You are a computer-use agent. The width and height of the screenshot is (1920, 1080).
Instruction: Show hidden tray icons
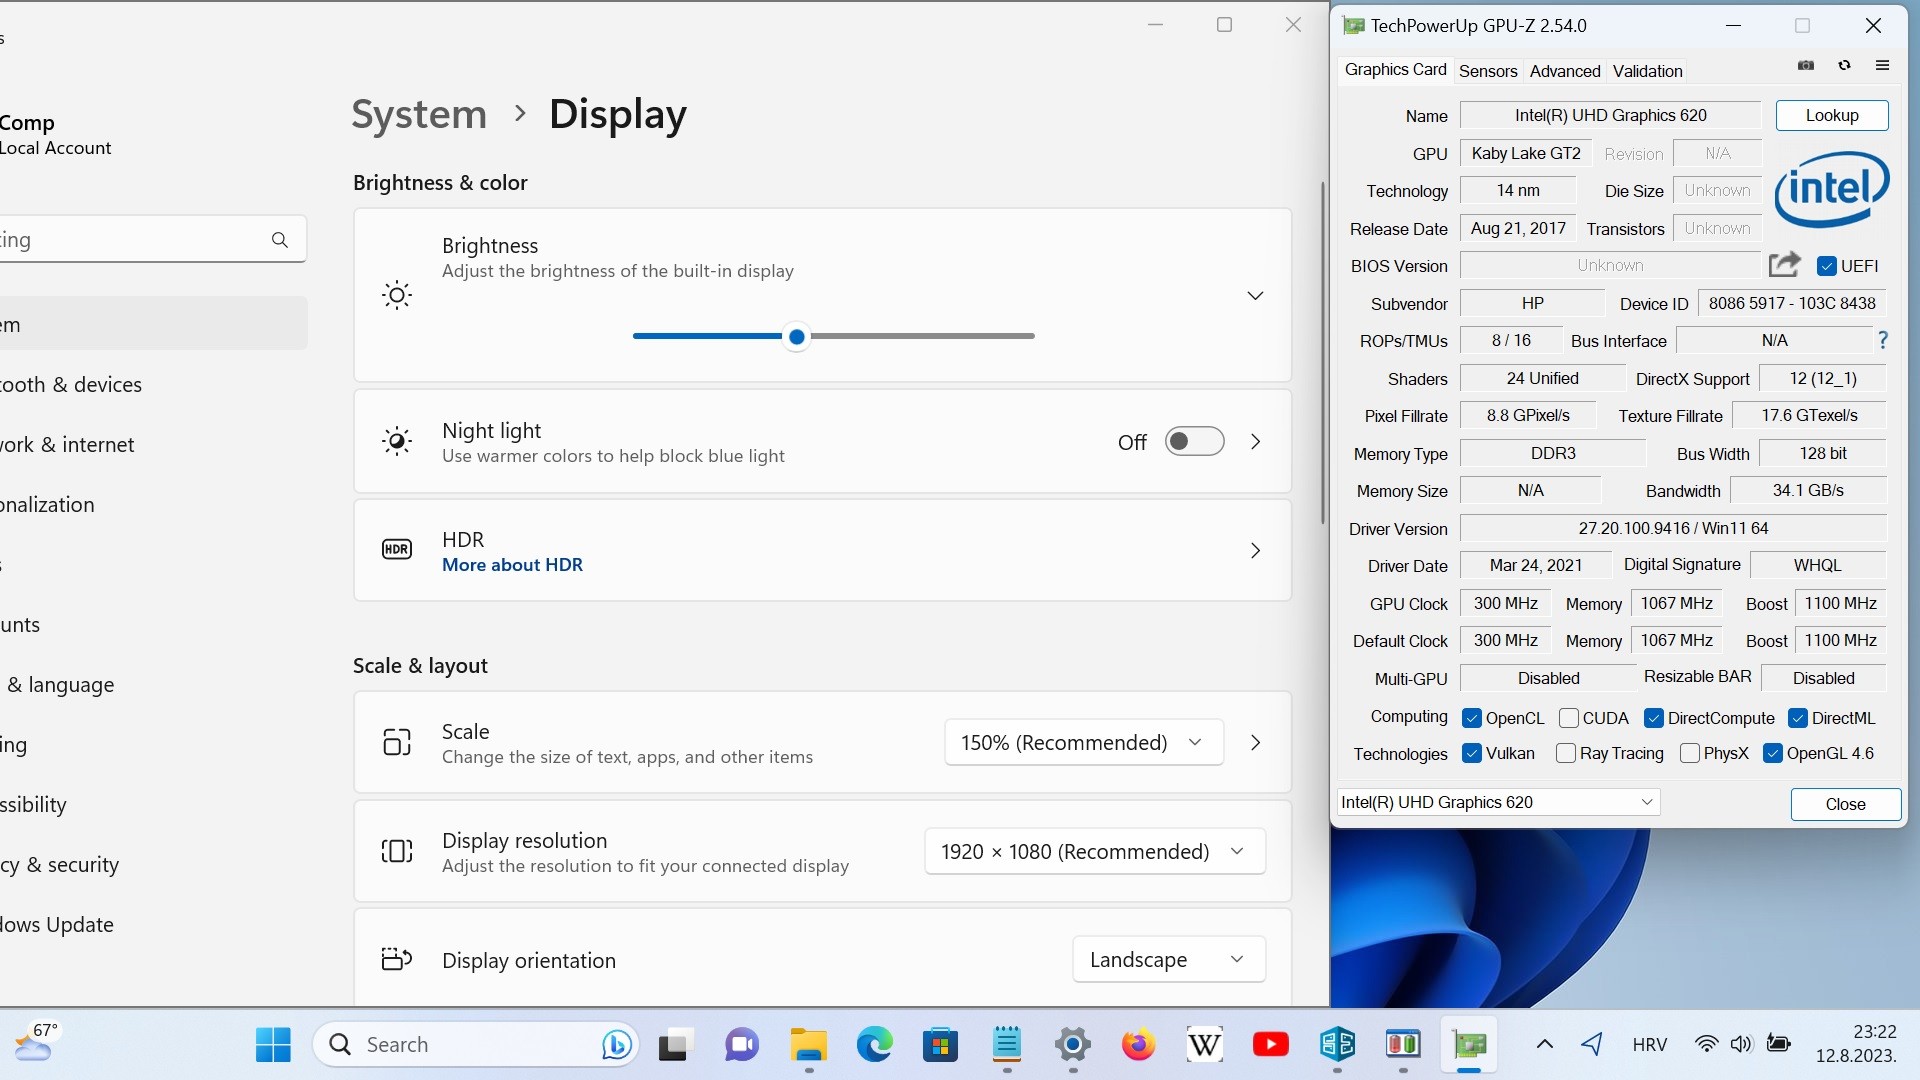1544,1045
